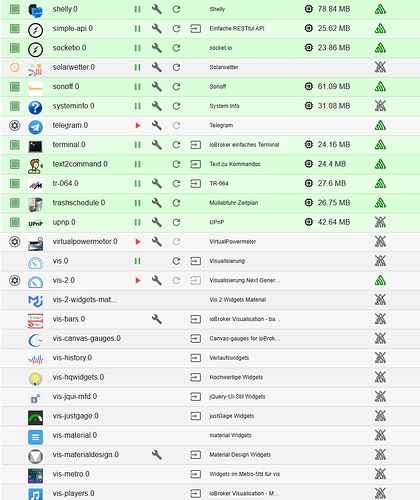Screen dimensions: 420x500
Task: Click the vis-materialdesign.0 wrench icon
Action: (x=157, y=455)
